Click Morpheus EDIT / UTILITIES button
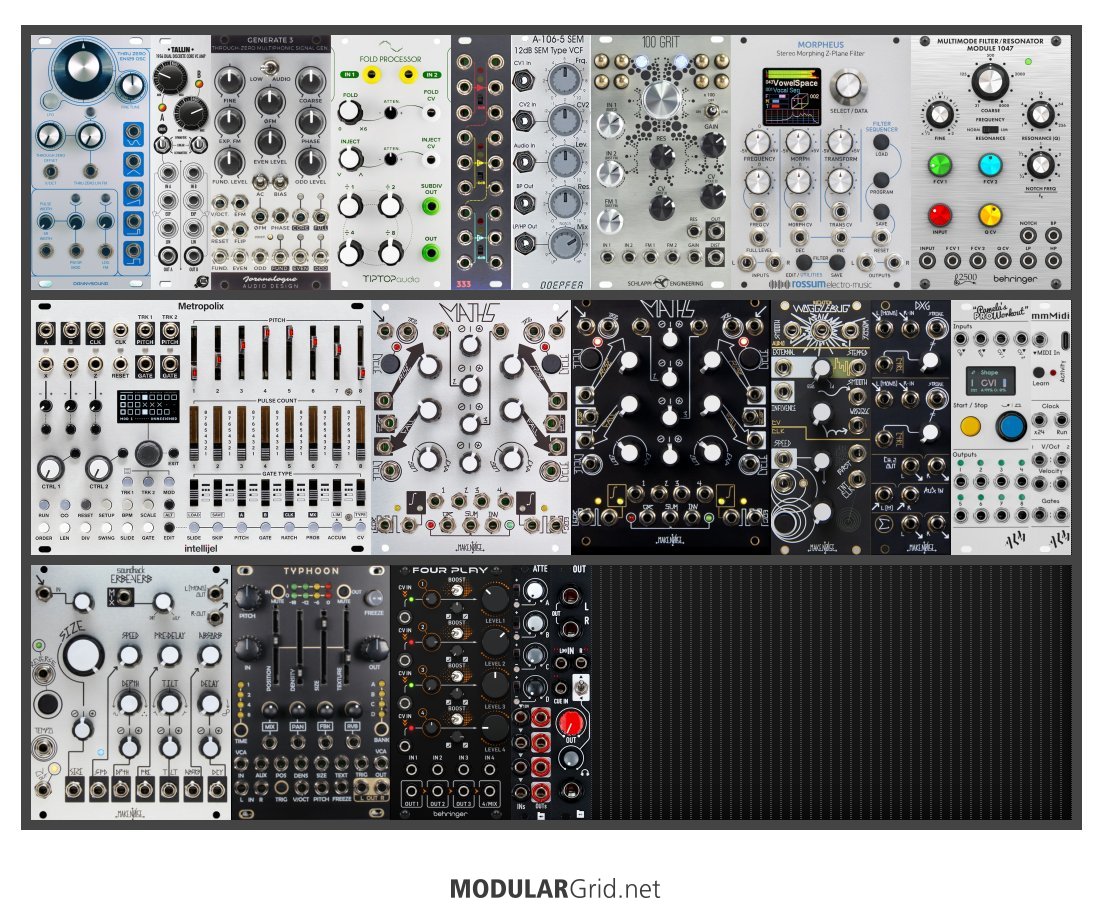Image resolution: width=1112 pixels, height=910 pixels. [x=804, y=263]
